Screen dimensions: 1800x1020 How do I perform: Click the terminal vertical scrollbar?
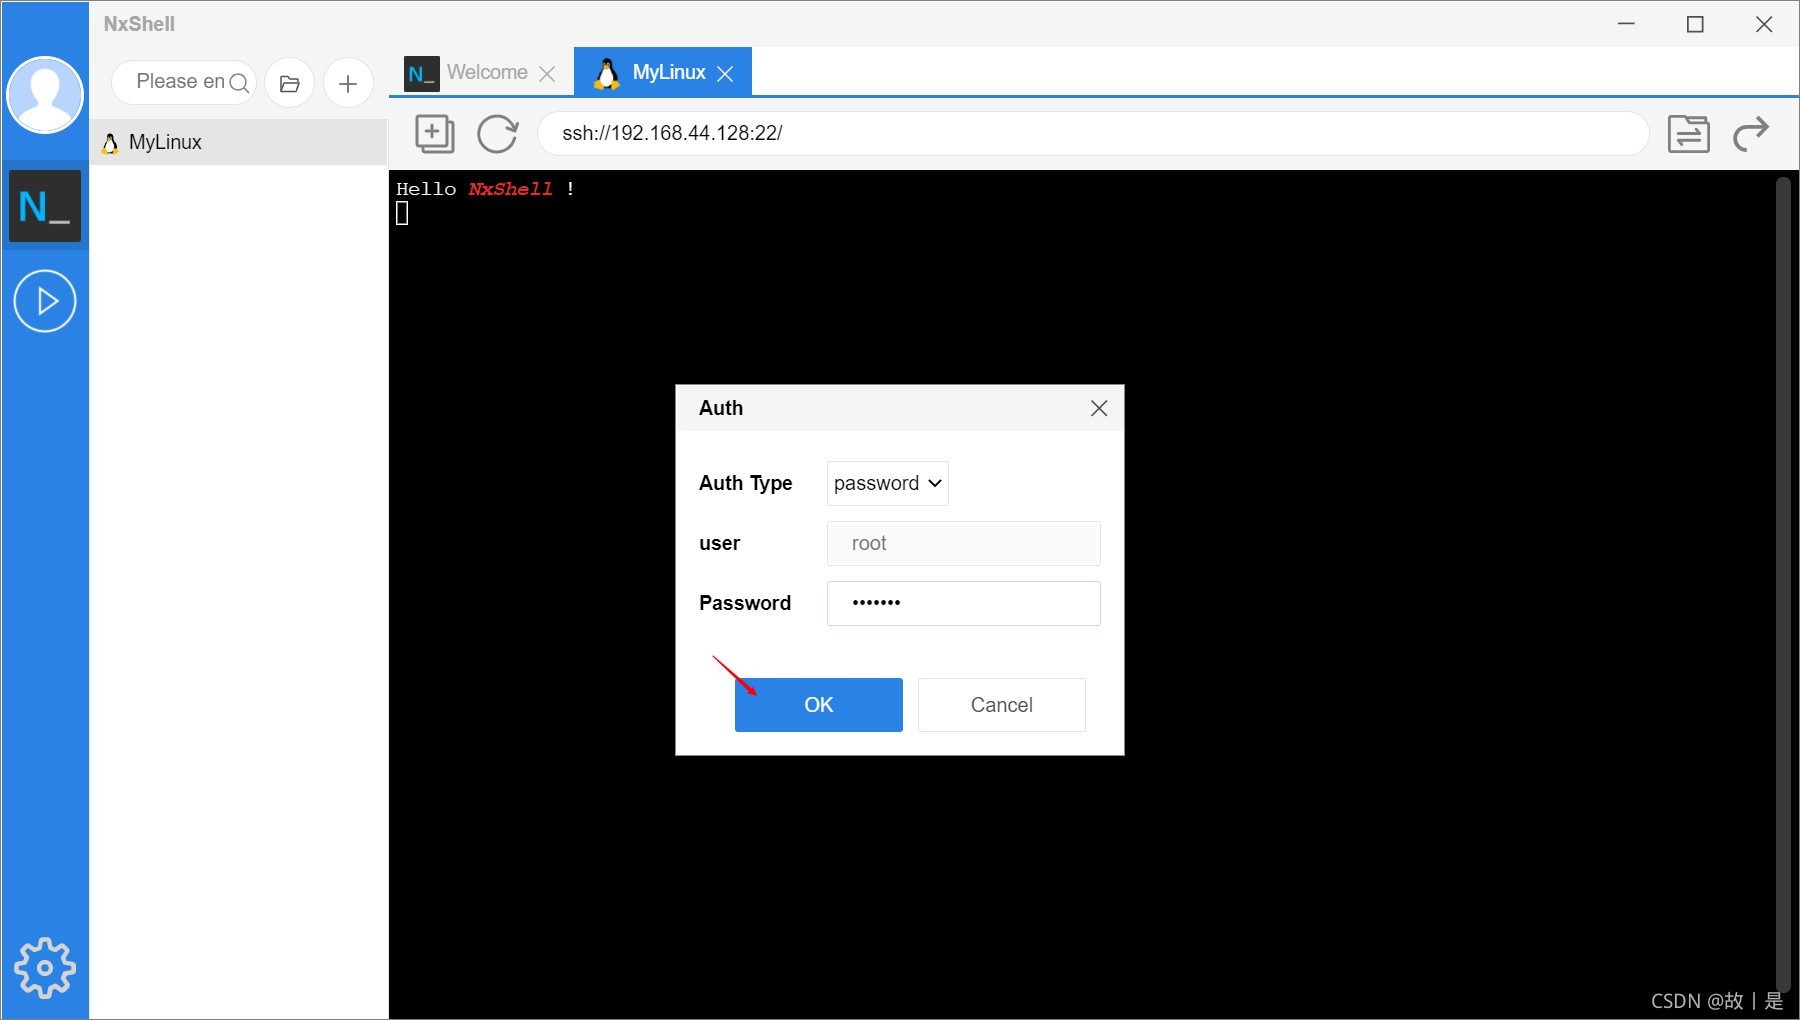(1782, 585)
